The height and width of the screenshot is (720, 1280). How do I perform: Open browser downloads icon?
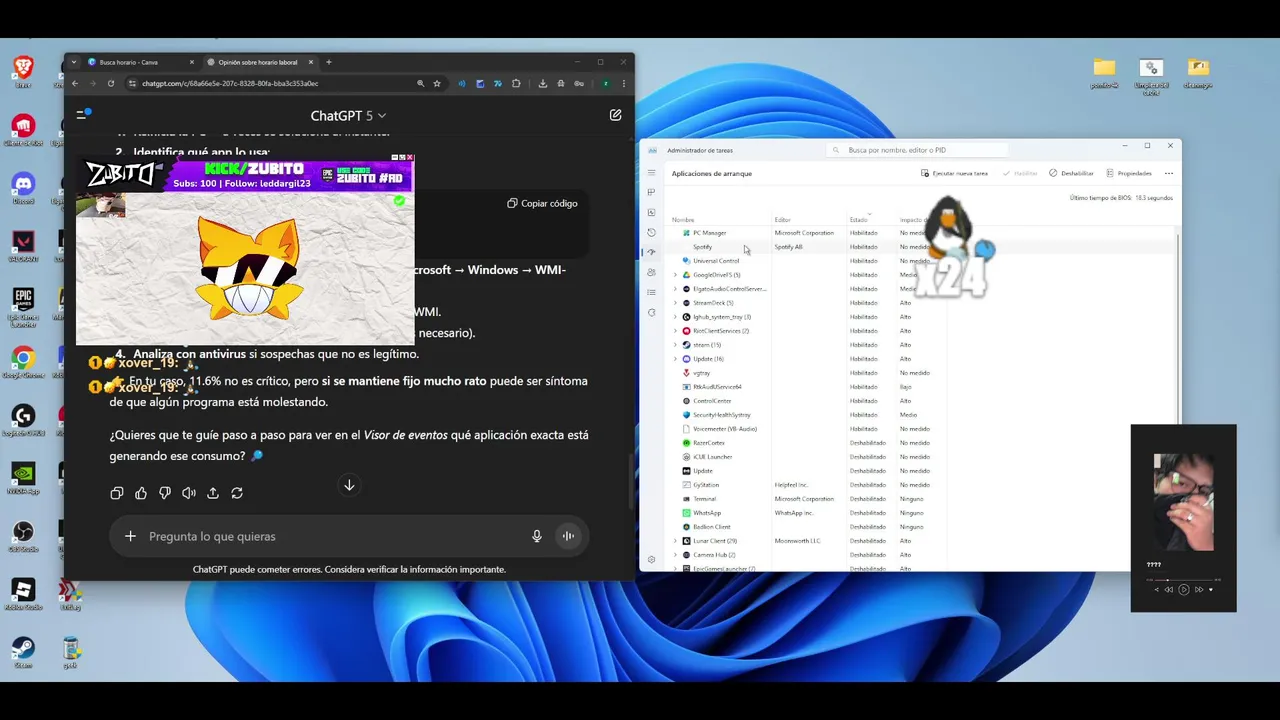click(541, 84)
